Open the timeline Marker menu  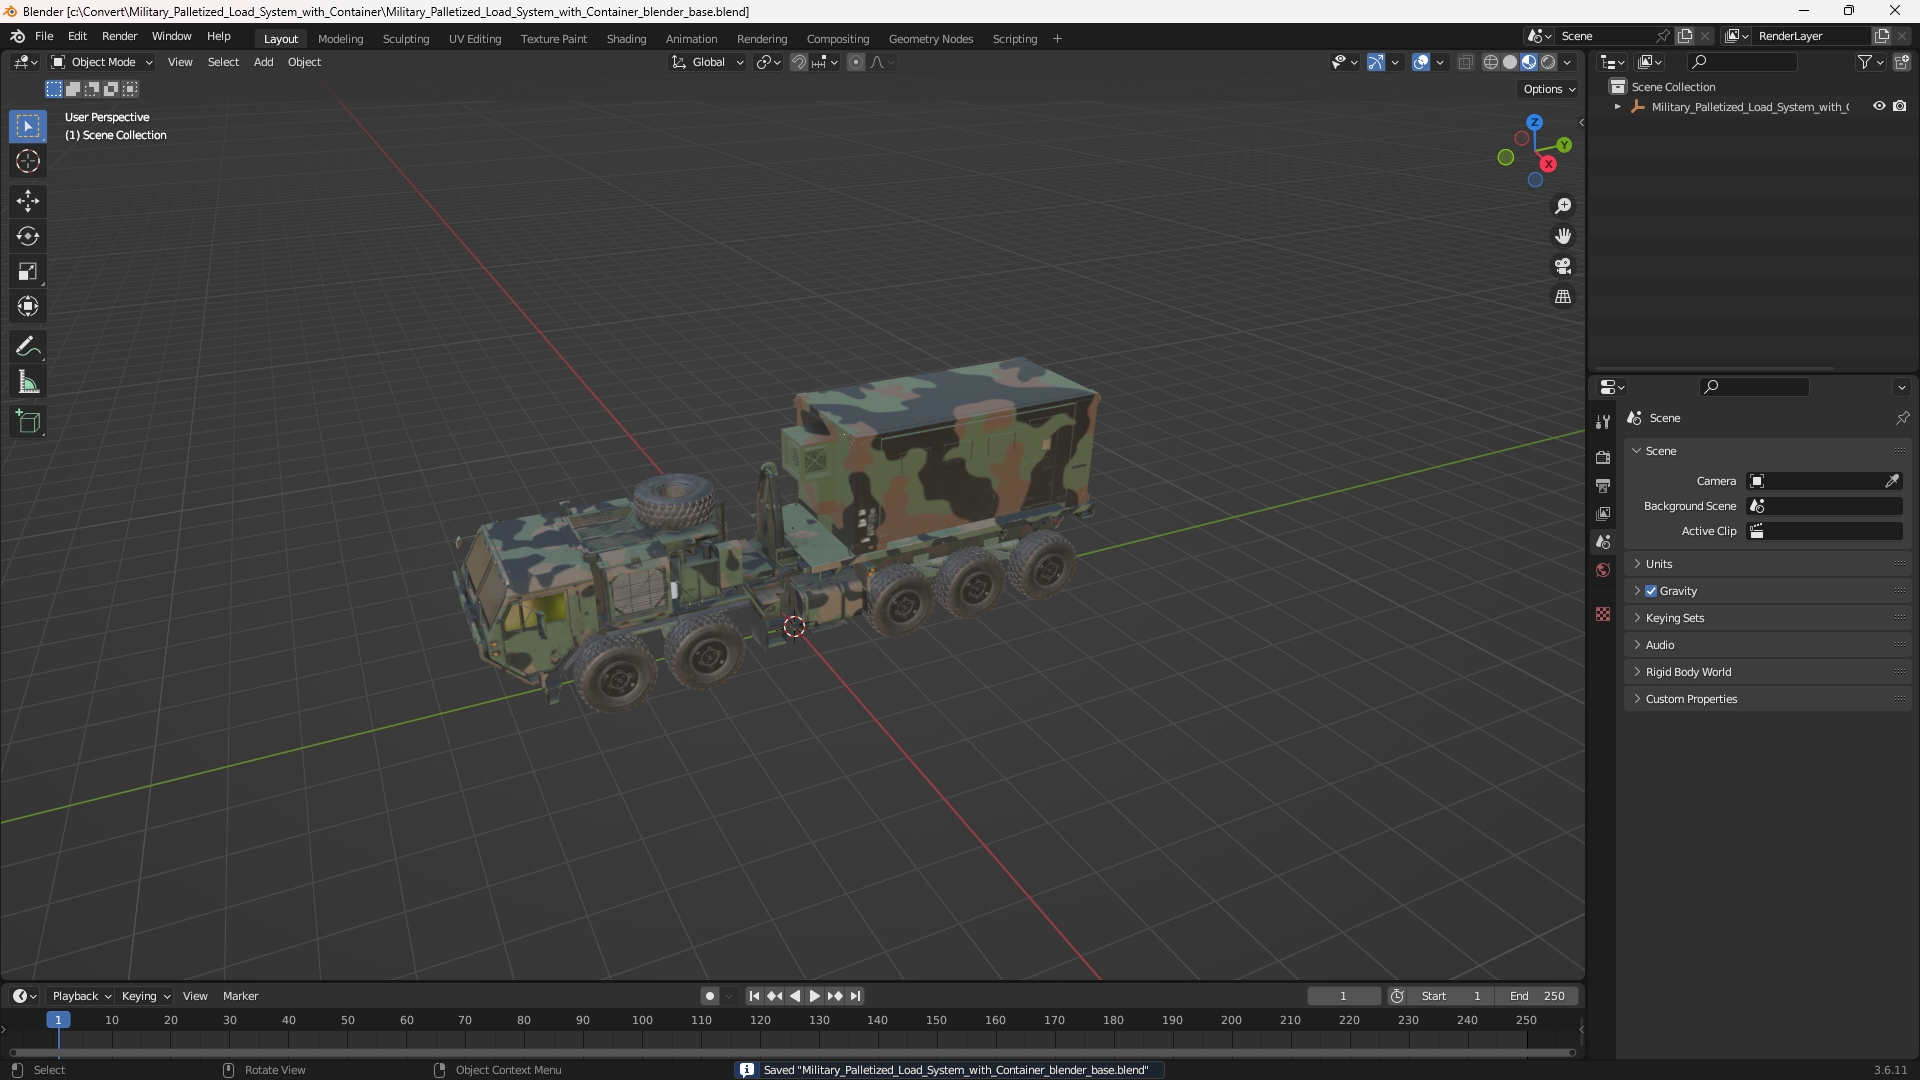click(240, 996)
